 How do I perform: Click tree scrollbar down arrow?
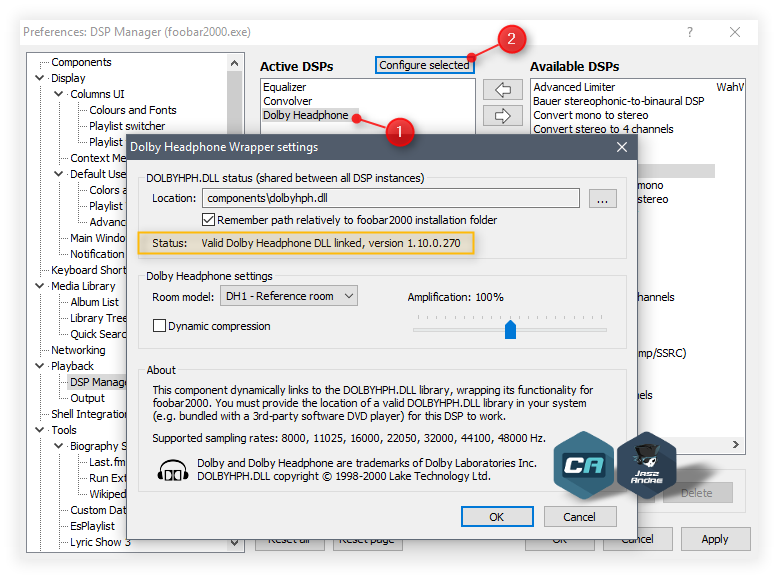[235, 543]
